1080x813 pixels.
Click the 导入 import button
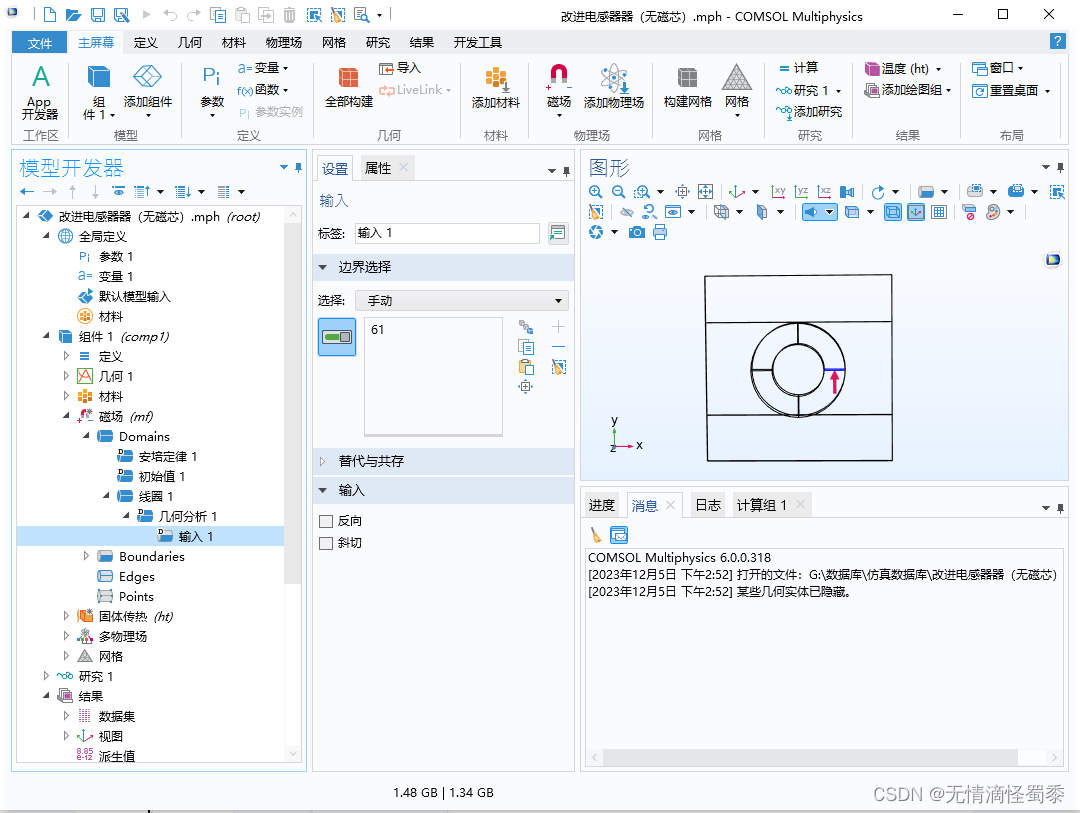pos(399,68)
